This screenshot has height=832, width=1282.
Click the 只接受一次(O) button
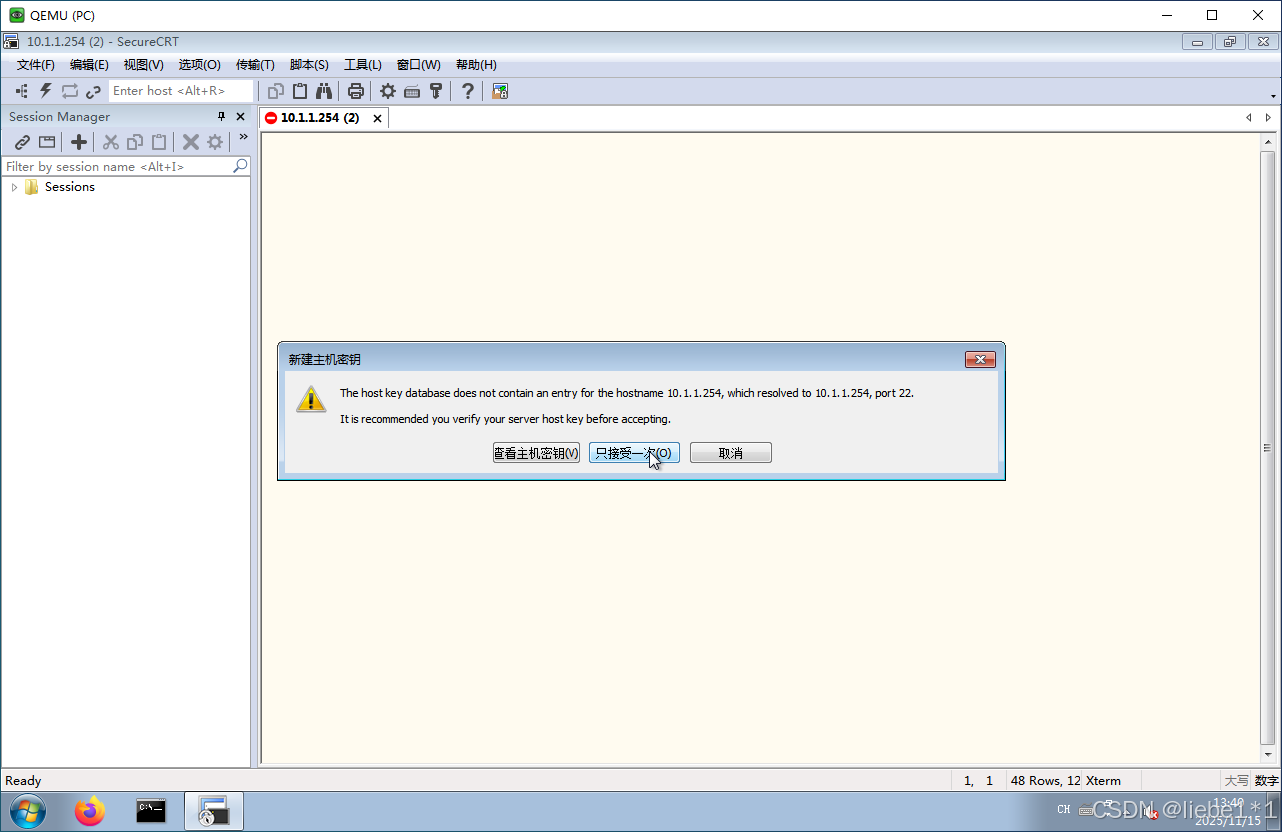pyautogui.click(x=634, y=453)
